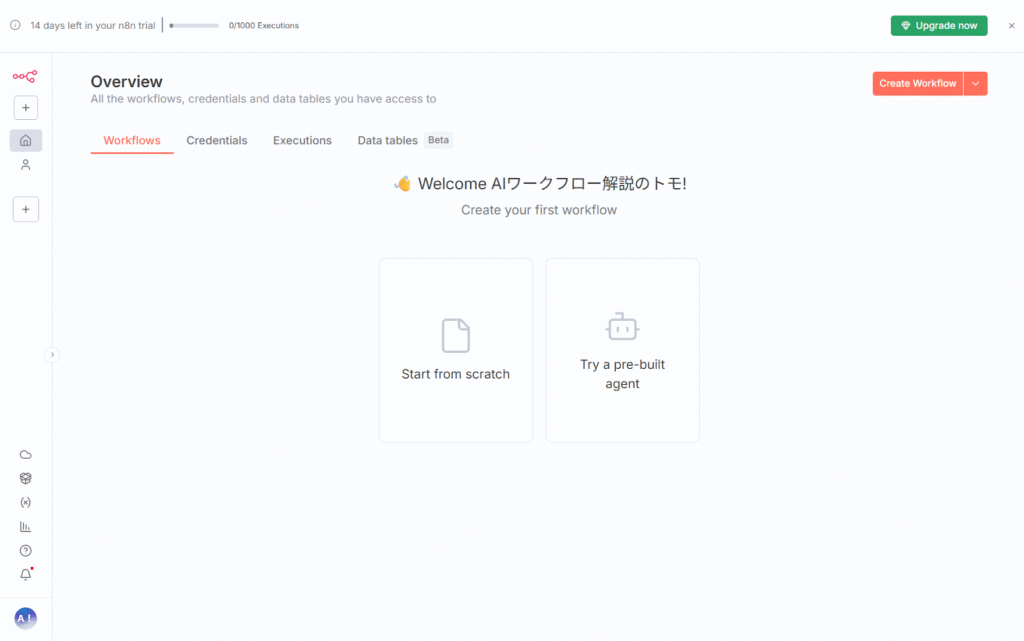The width and height of the screenshot is (1024, 641).
Task: Open the Insights bar chart icon
Action: pos(26,526)
